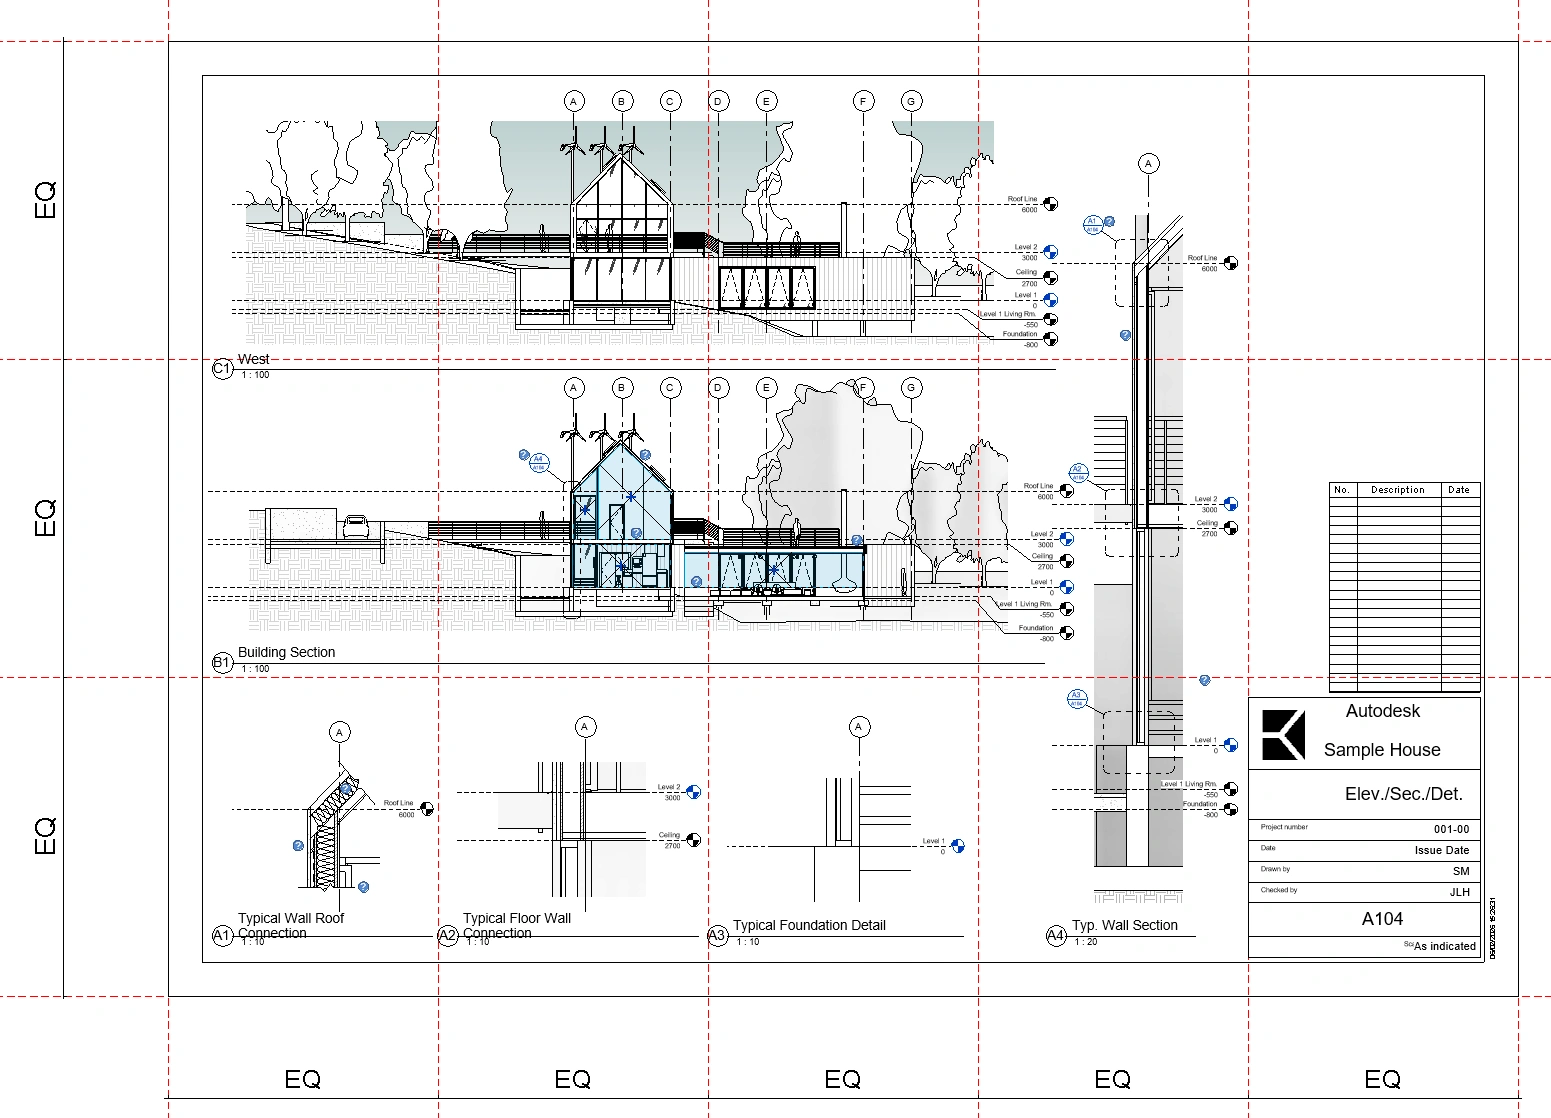Viewport: 1551px width, 1118px height.
Task: Select grid bubble G in Building Section view
Action: pyautogui.click(x=911, y=388)
